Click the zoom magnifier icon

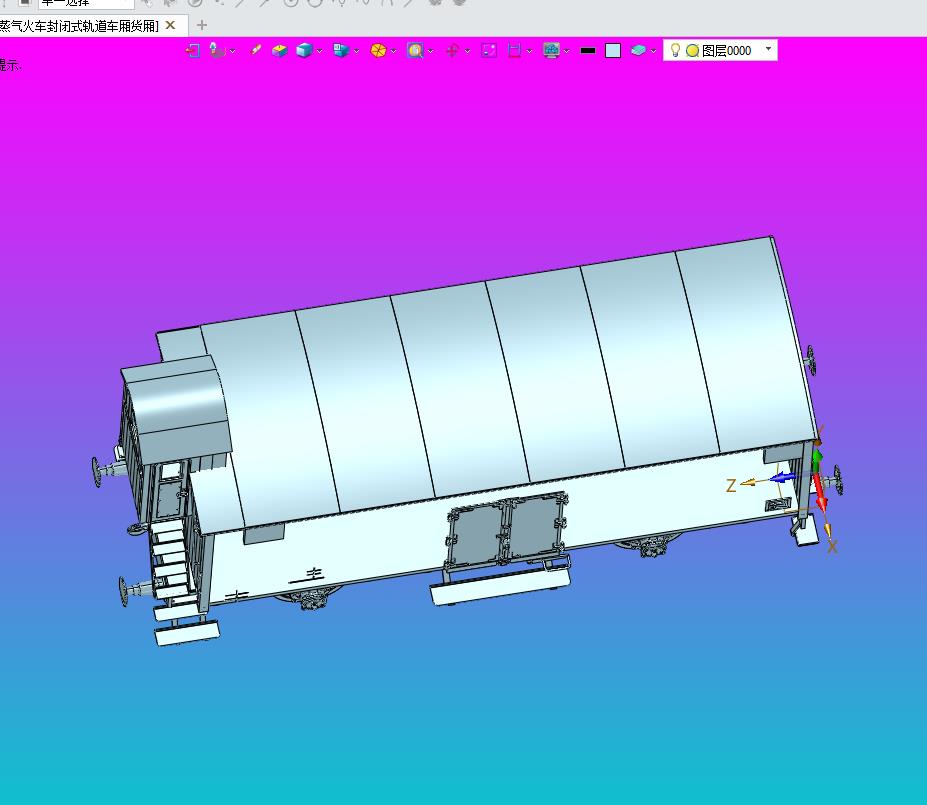click(415, 51)
